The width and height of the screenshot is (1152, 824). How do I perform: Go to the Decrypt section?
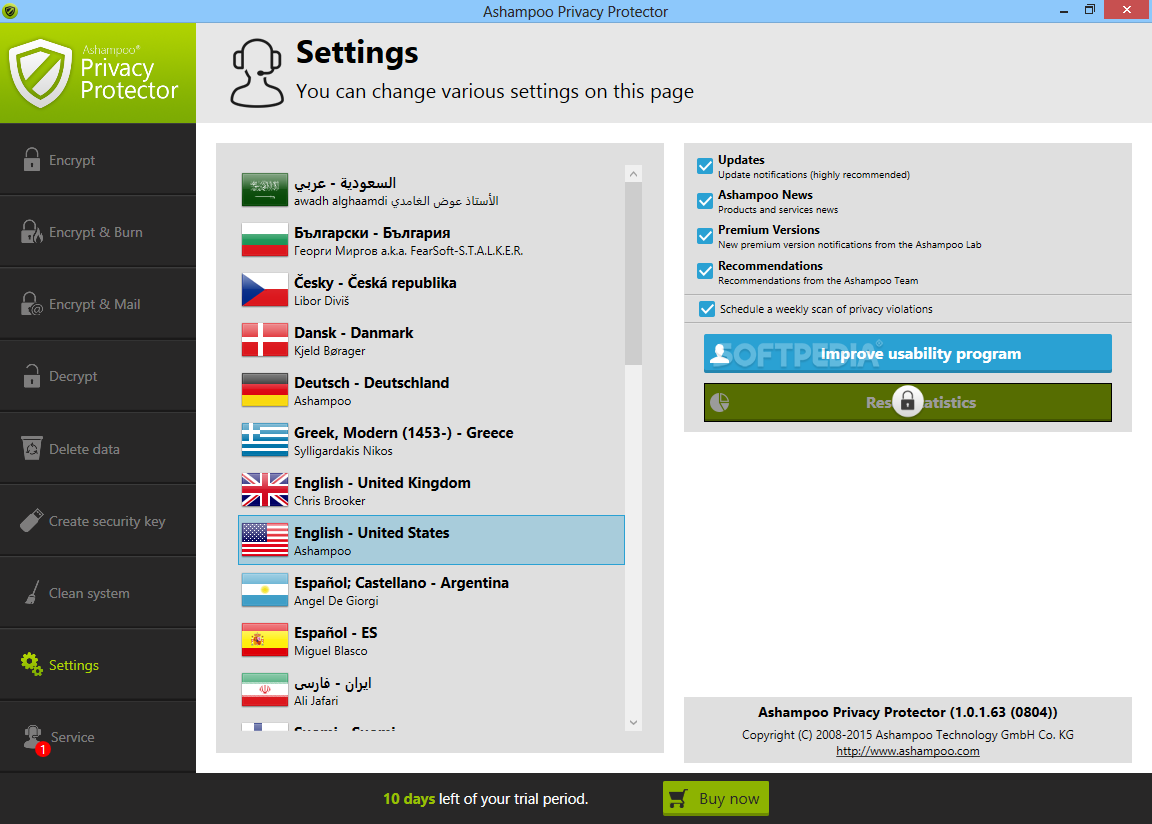click(x=98, y=375)
